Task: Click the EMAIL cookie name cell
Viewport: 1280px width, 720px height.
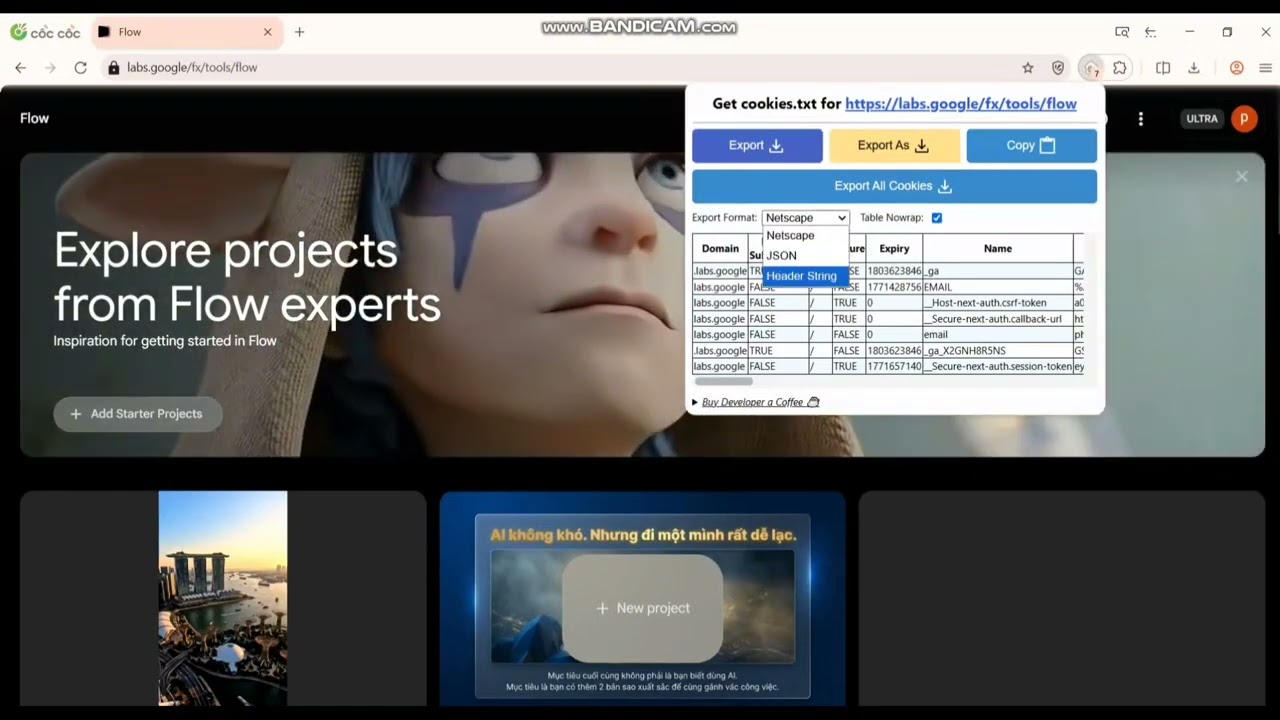Action: pyautogui.click(x=997, y=287)
